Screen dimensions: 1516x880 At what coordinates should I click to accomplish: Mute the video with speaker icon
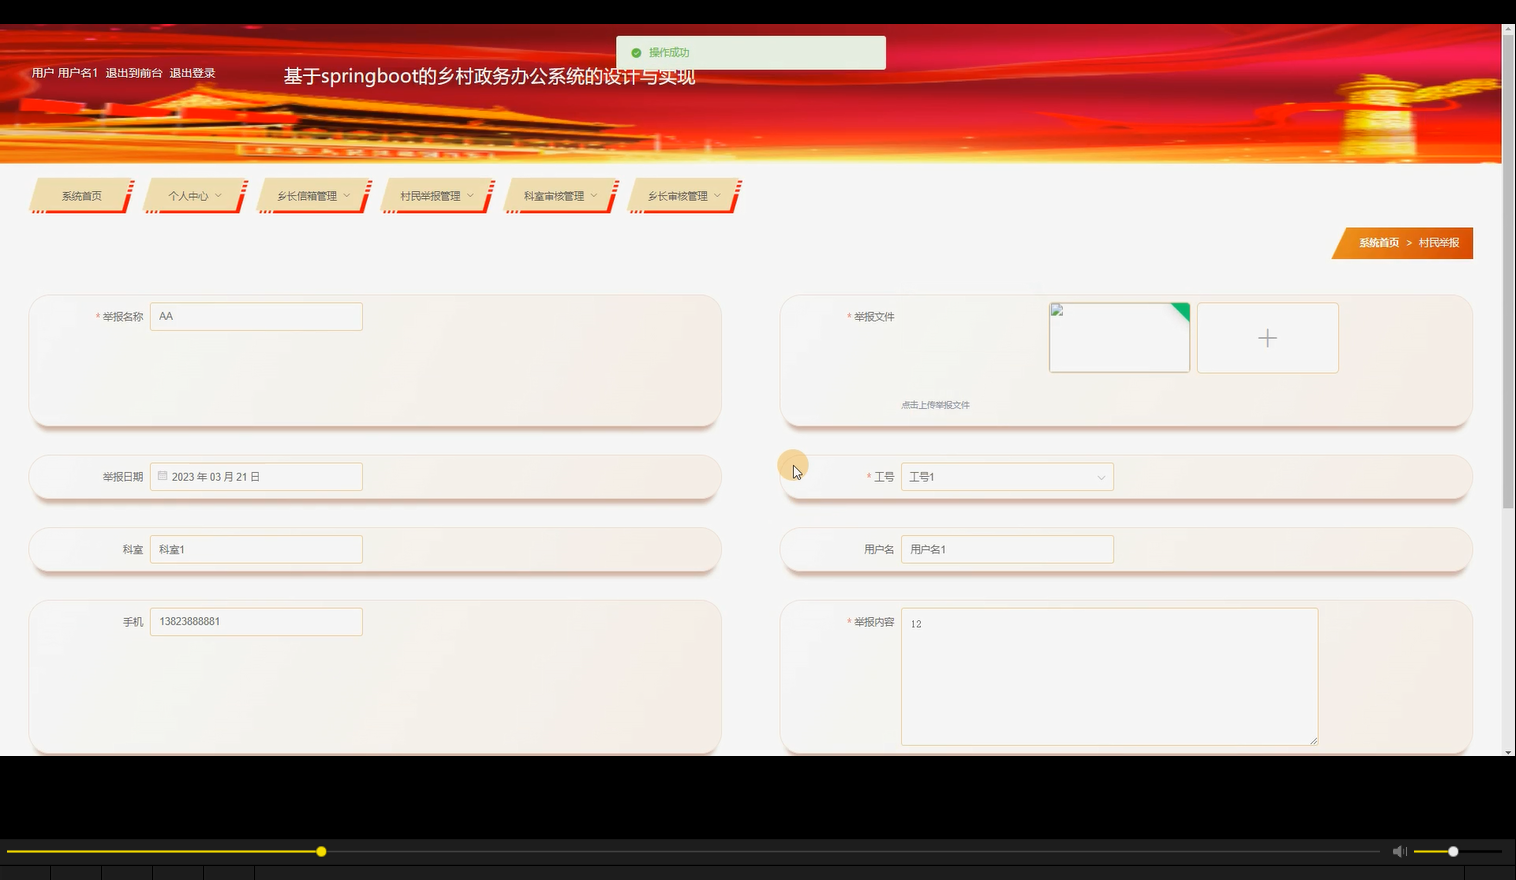[1400, 852]
